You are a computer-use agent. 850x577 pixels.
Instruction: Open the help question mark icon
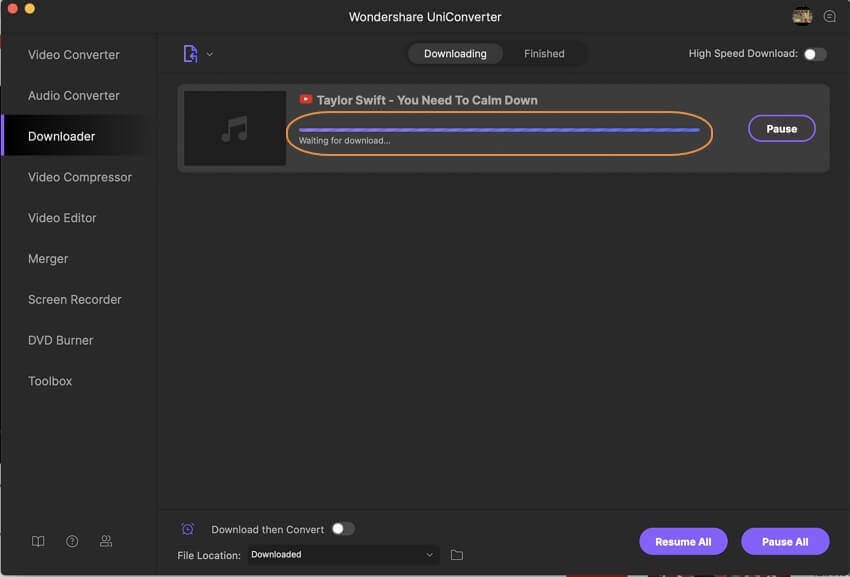coord(72,541)
